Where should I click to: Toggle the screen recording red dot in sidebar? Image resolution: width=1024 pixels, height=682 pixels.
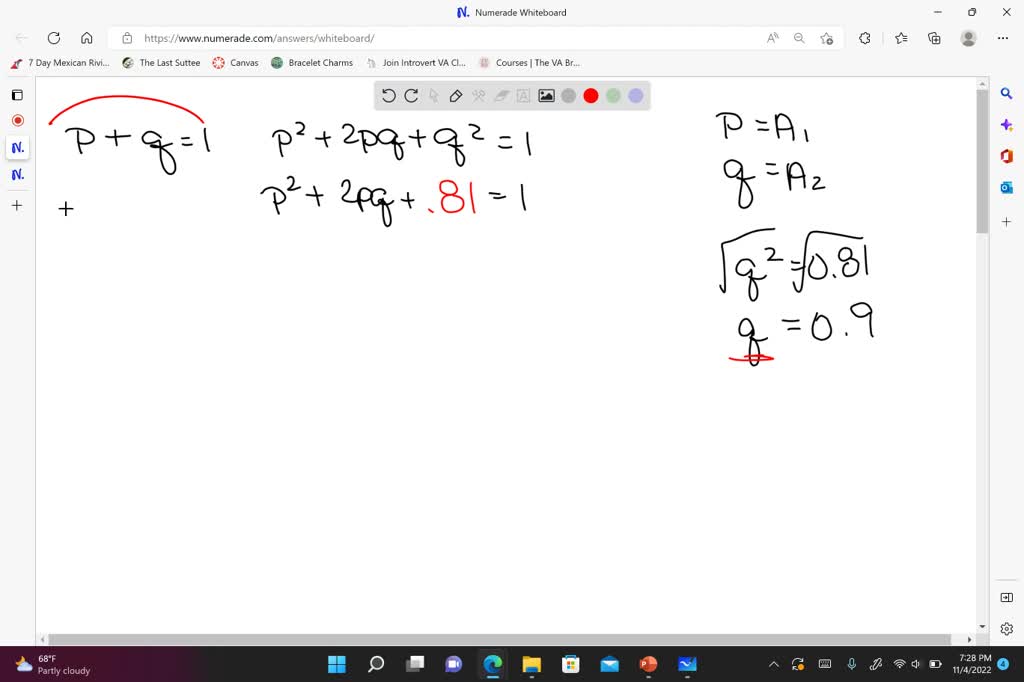pos(17,119)
